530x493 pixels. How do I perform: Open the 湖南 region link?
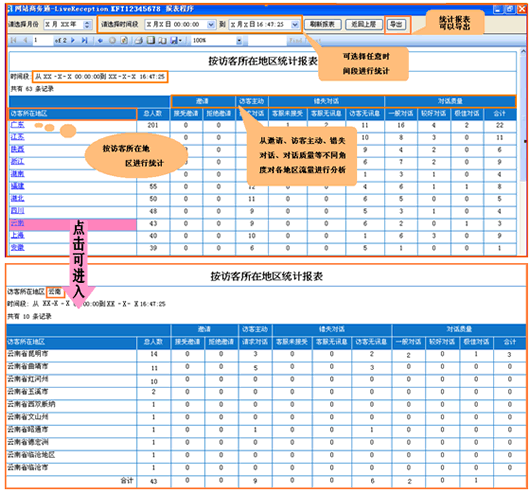tap(17, 174)
